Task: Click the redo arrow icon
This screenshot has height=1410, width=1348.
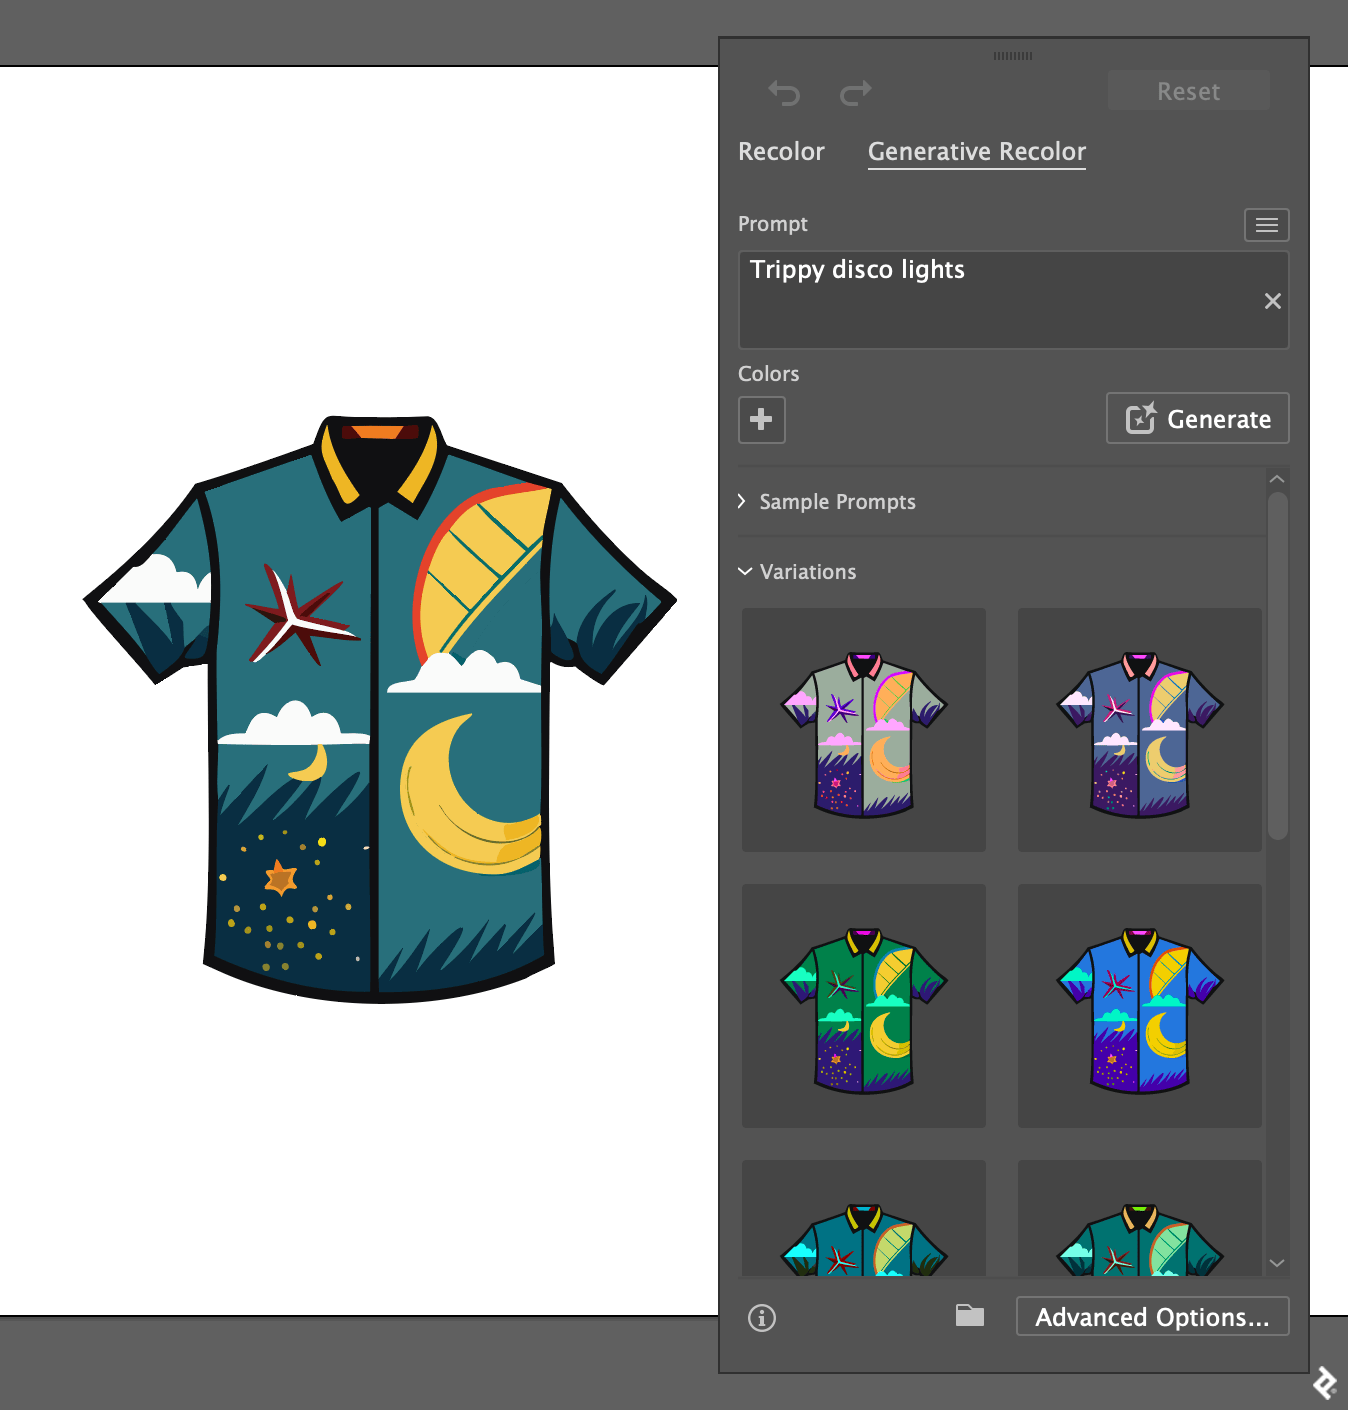Action: [856, 93]
